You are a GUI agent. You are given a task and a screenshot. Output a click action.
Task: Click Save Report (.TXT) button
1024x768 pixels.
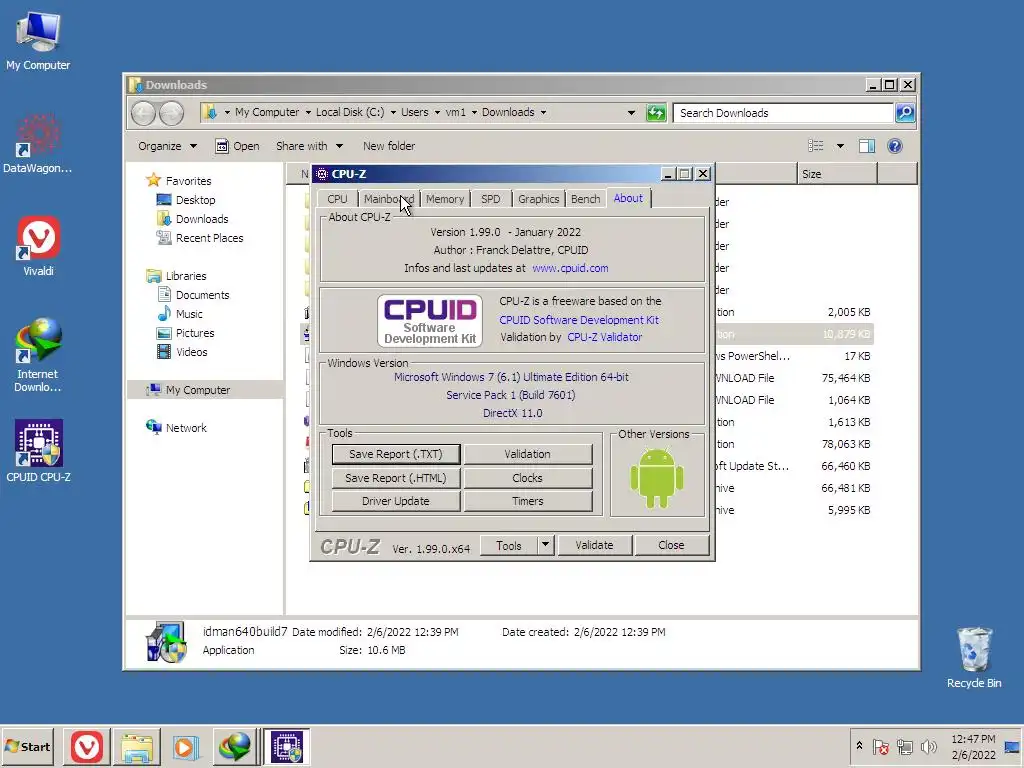396,454
